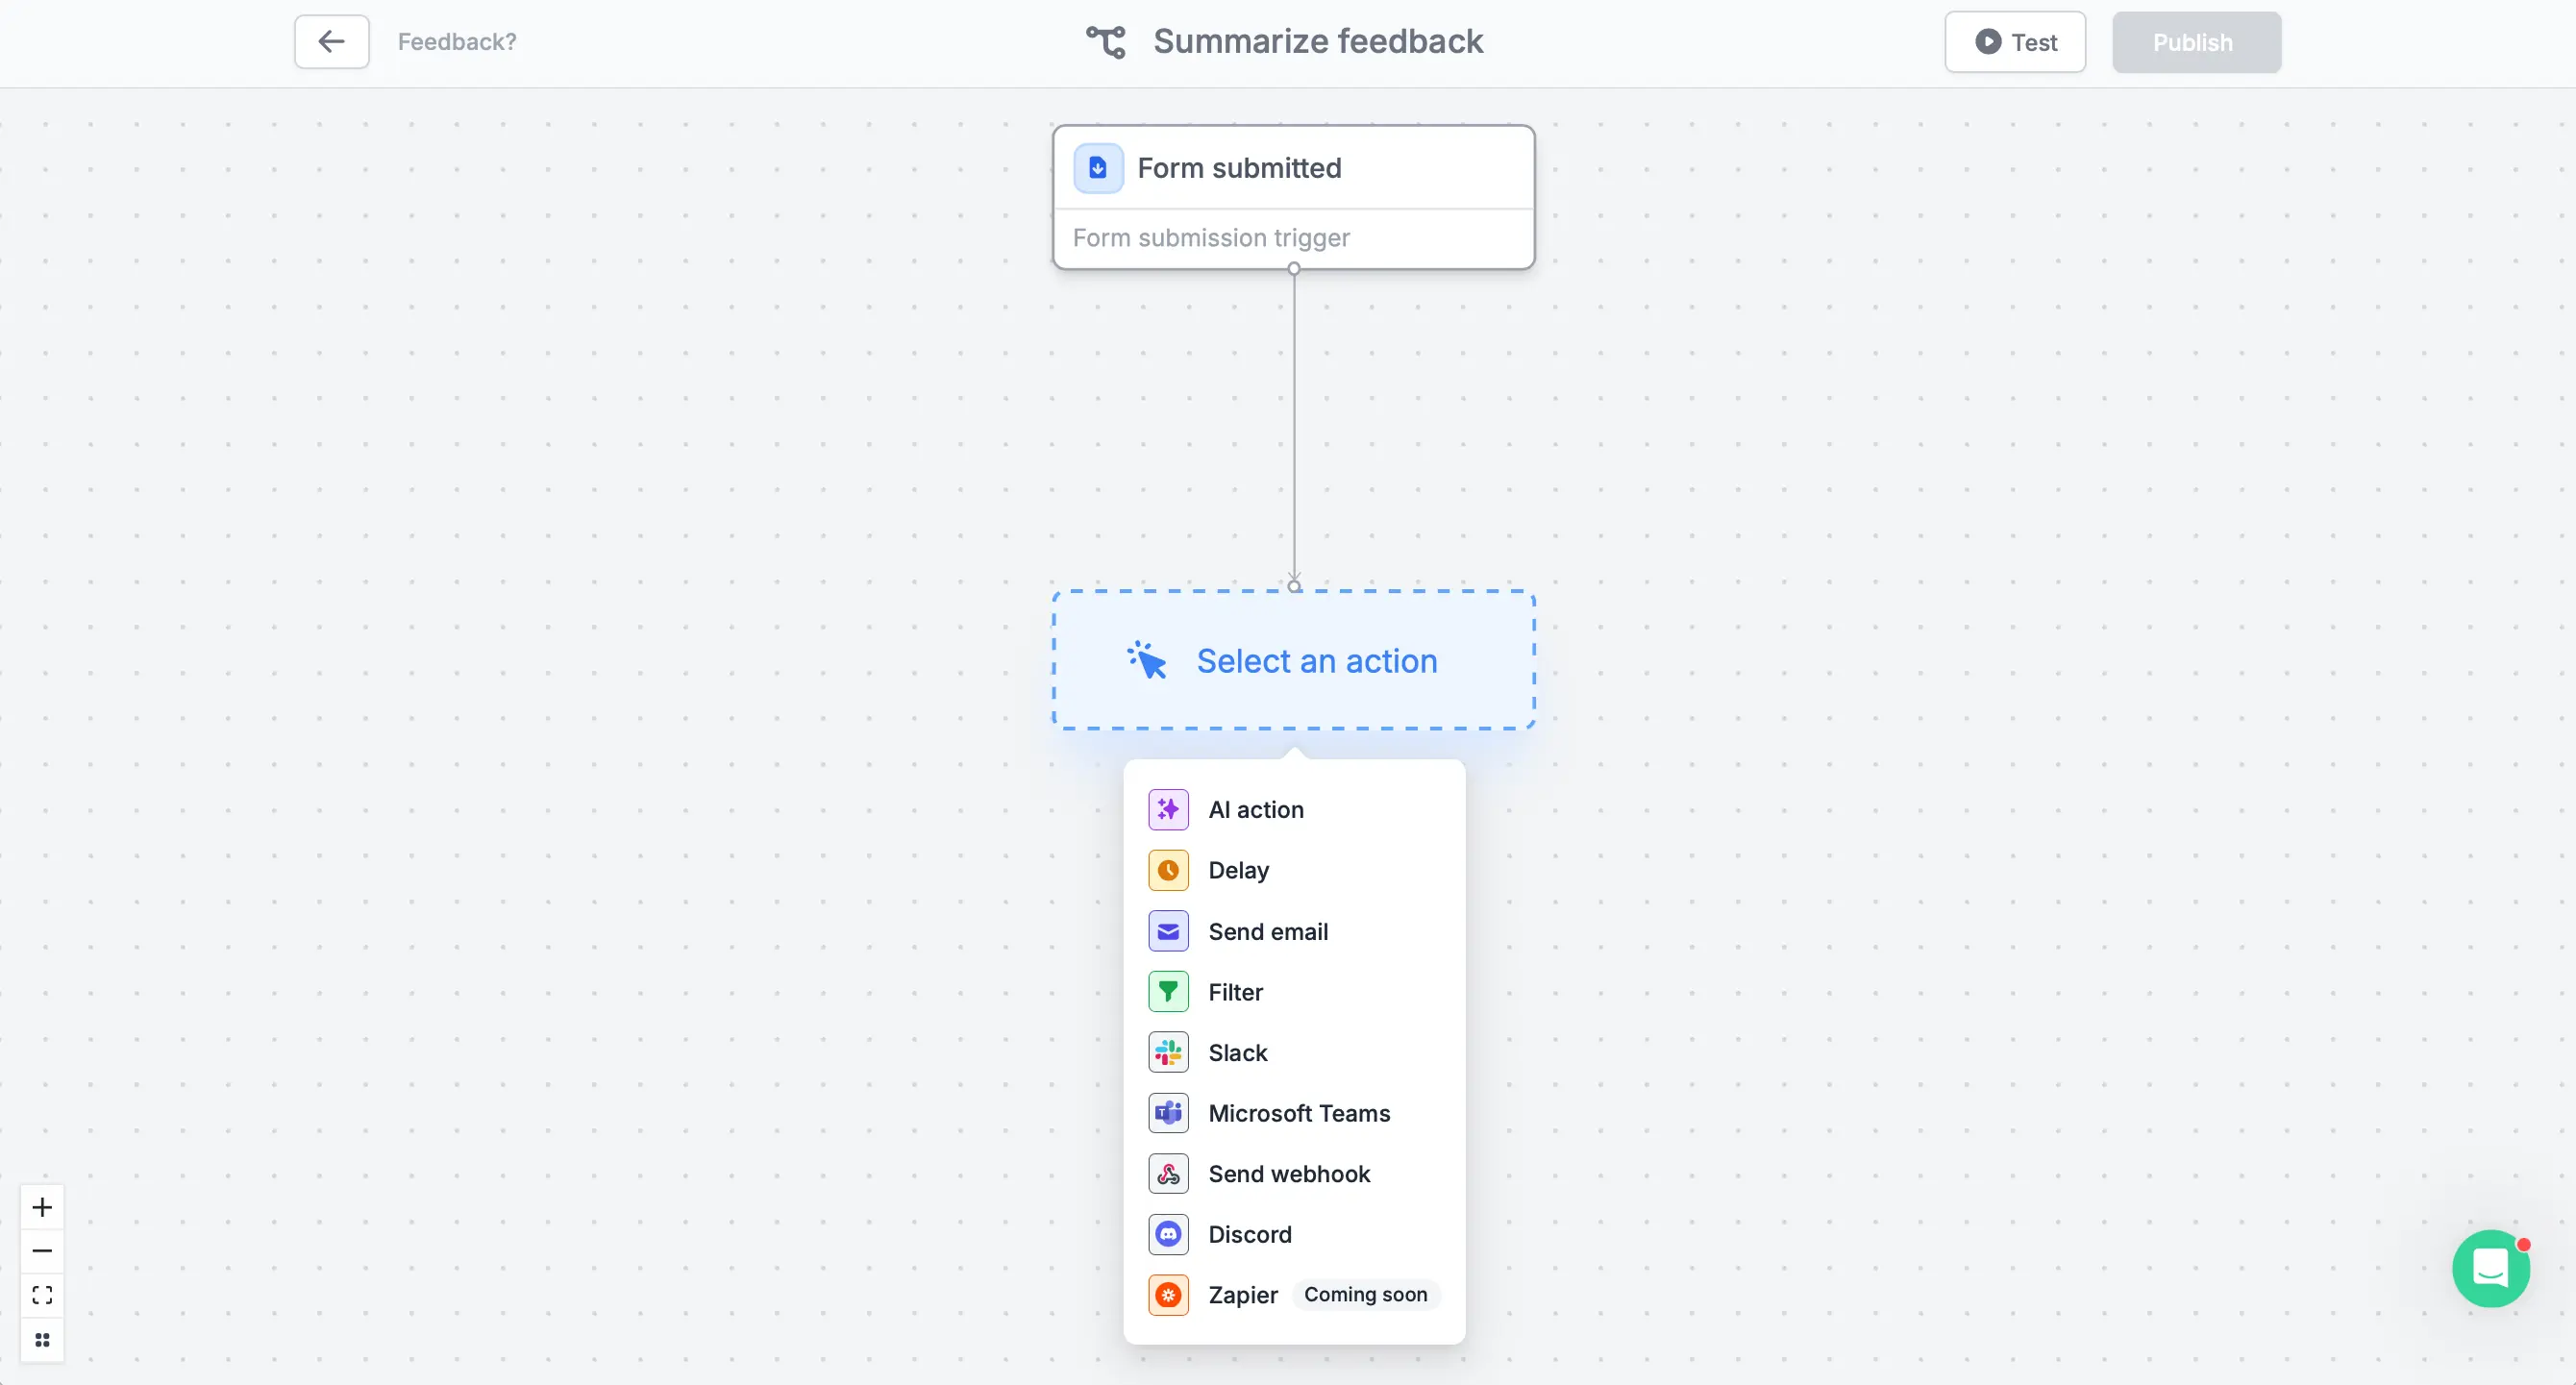Click the Publish button

tap(2195, 42)
